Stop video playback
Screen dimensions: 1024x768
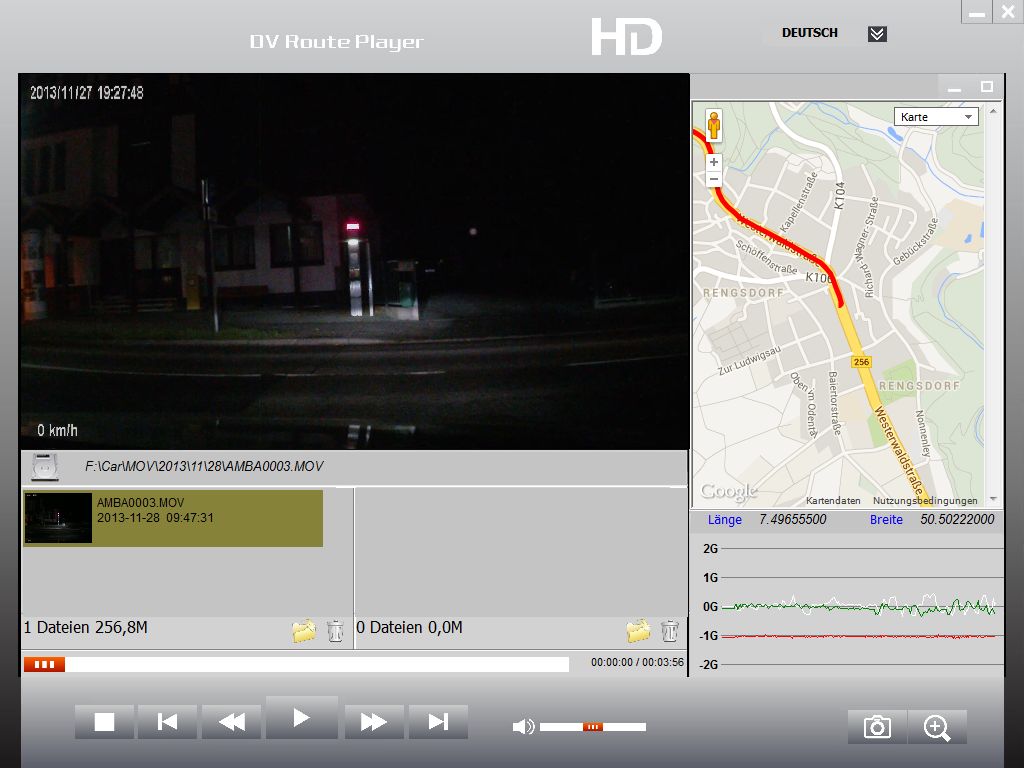(x=105, y=722)
